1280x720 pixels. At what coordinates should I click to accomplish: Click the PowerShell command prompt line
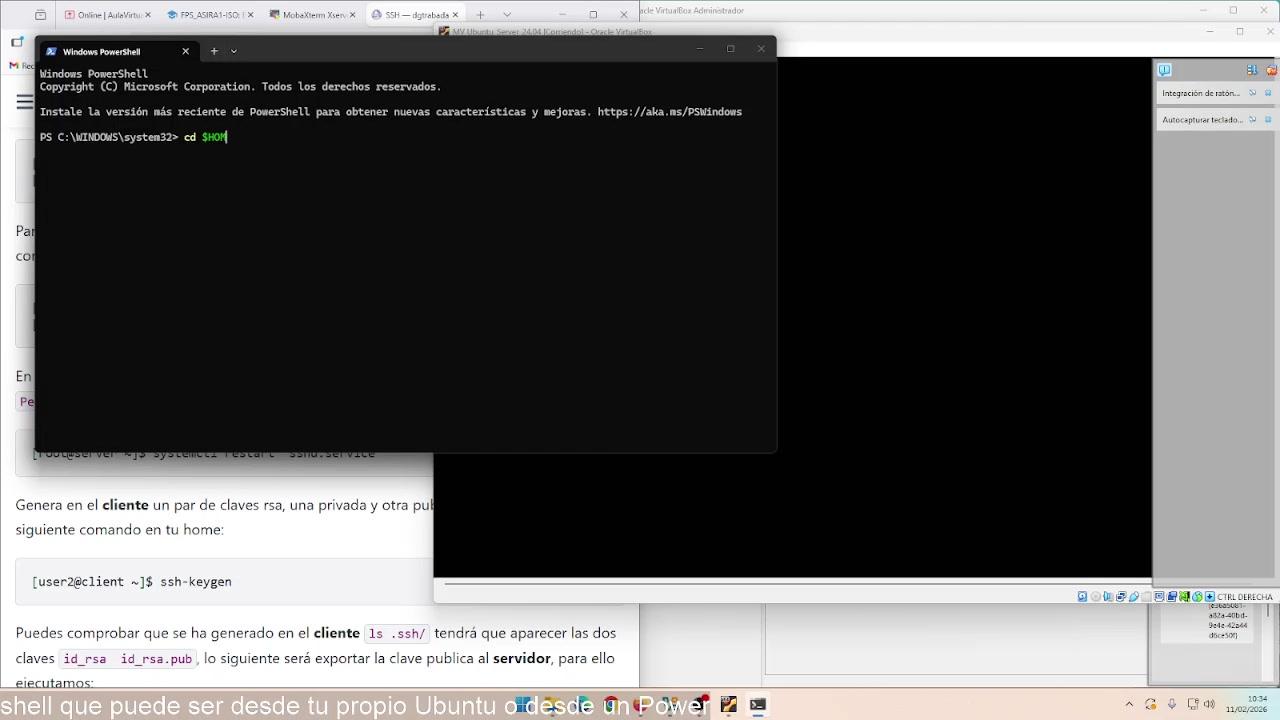click(134, 137)
